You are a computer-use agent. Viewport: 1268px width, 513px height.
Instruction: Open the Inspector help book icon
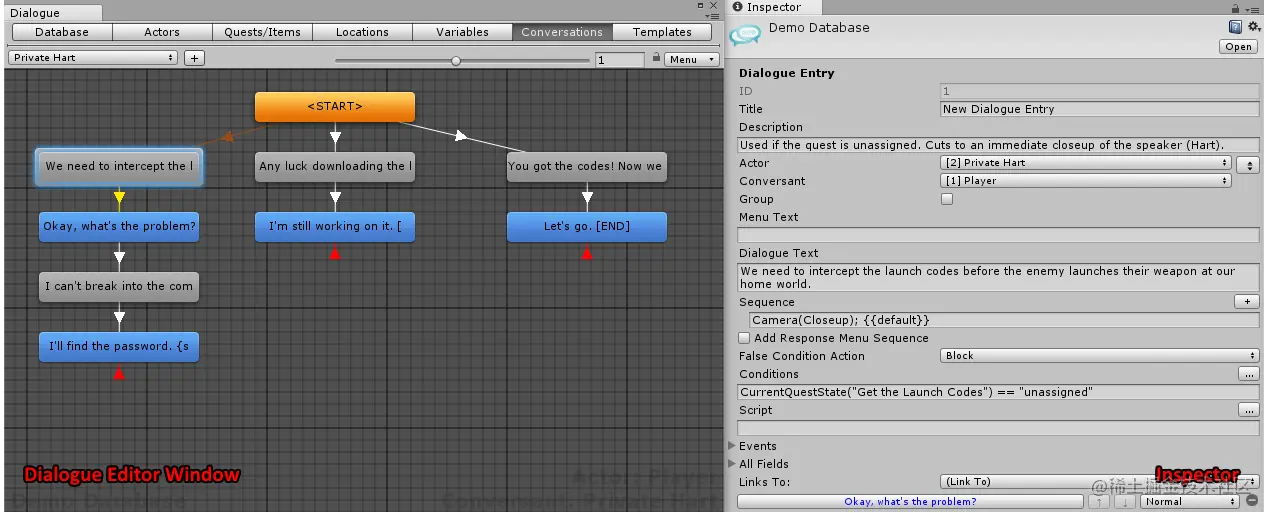pyautogui.click(x=1235, y=27)
